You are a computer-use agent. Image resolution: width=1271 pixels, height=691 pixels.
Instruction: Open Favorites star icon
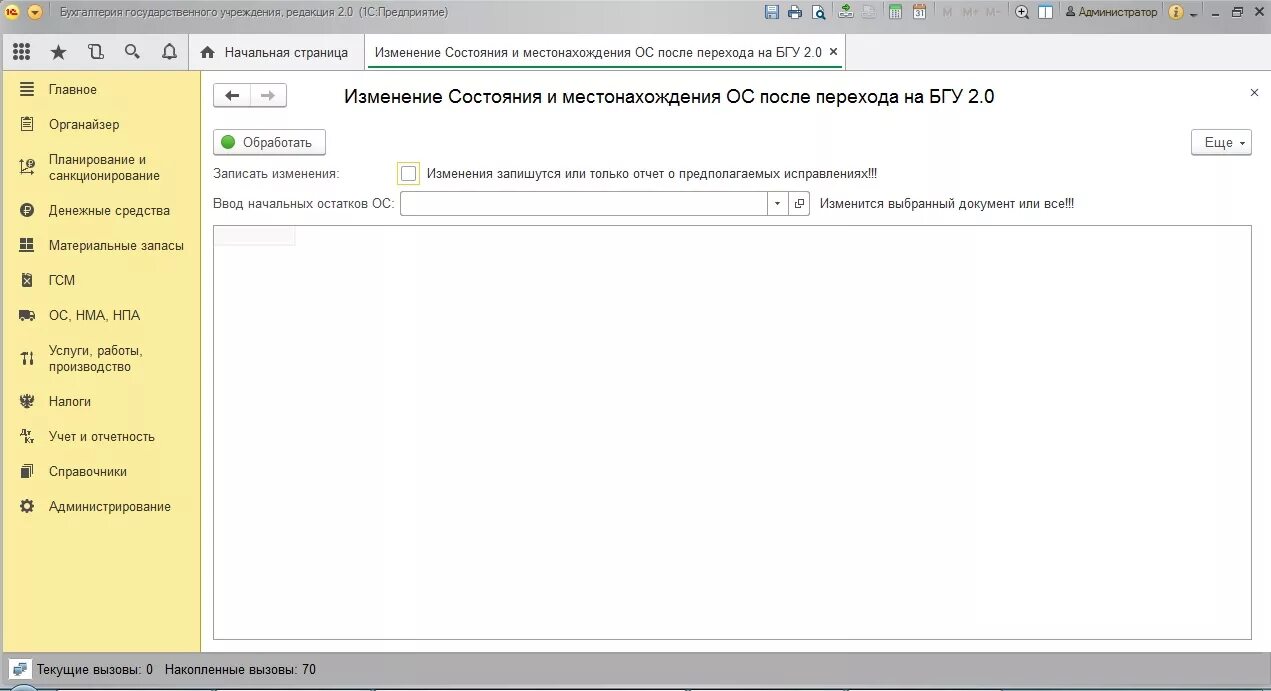[58, 52]
